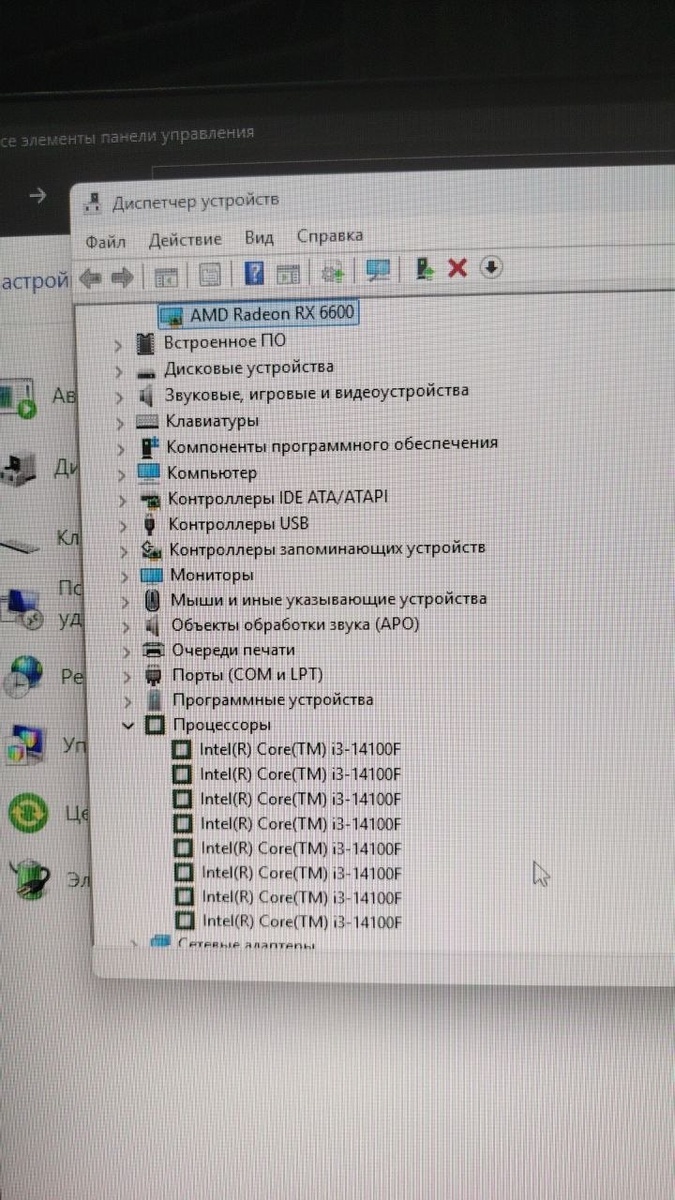This screenshot has height=1200, width=675.
Task: Click the USB plug icon beside Контроллеры USB
Action: click(x=151, y=524)
